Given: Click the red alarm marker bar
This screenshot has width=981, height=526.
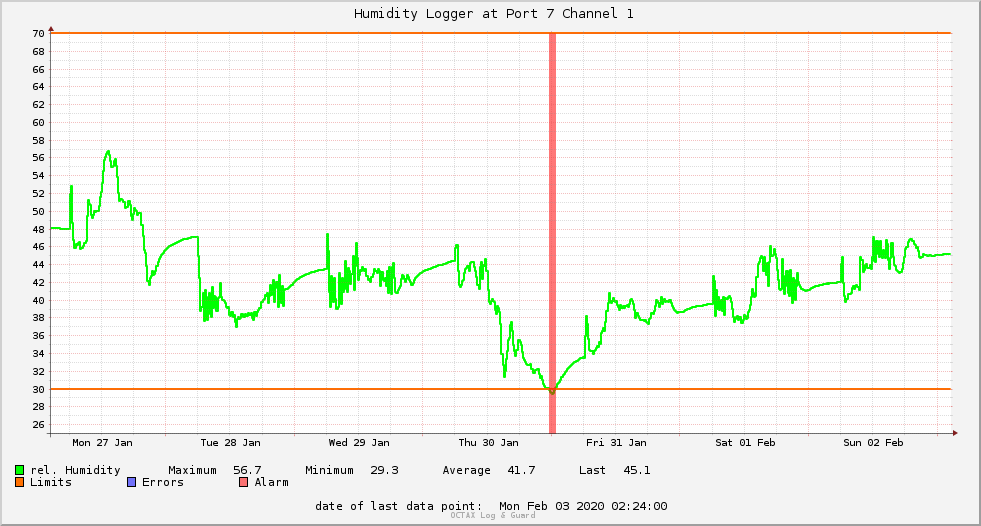Looking at the screenshot, I should point(552,233).
